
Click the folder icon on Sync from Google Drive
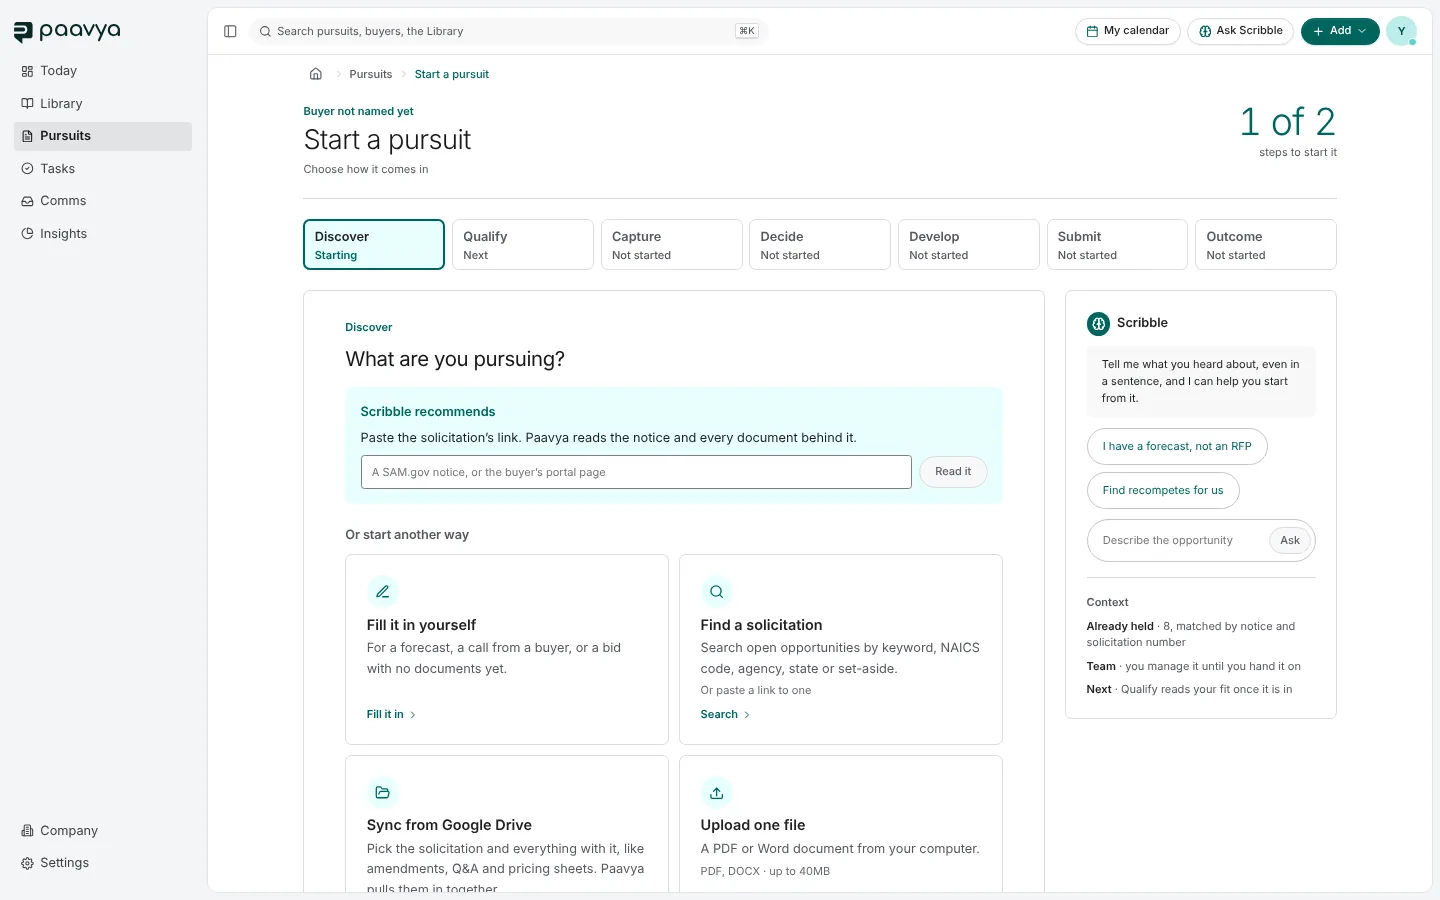(x=382, y=793)
